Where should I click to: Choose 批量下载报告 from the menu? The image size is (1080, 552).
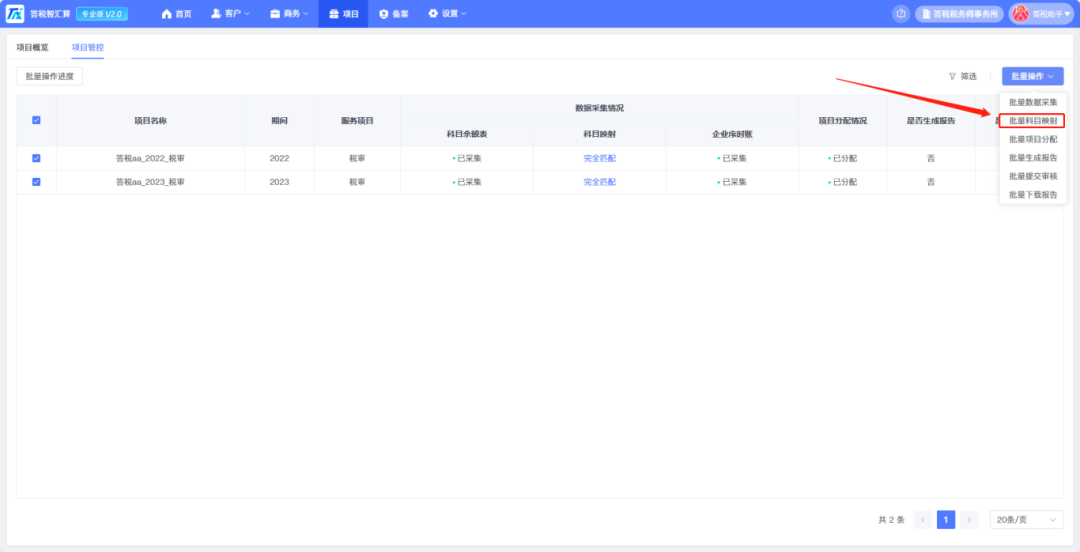click(x=1032, y=195)
